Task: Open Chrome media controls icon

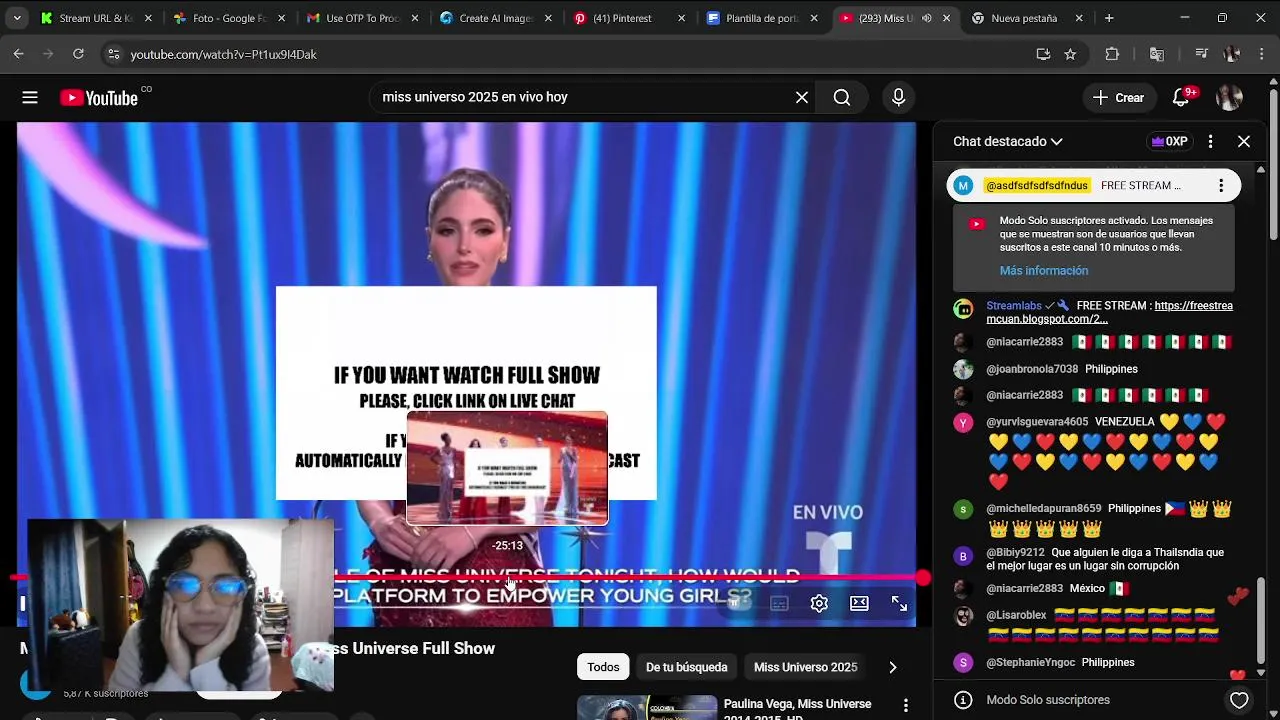Action: (x=1201, y=54)
